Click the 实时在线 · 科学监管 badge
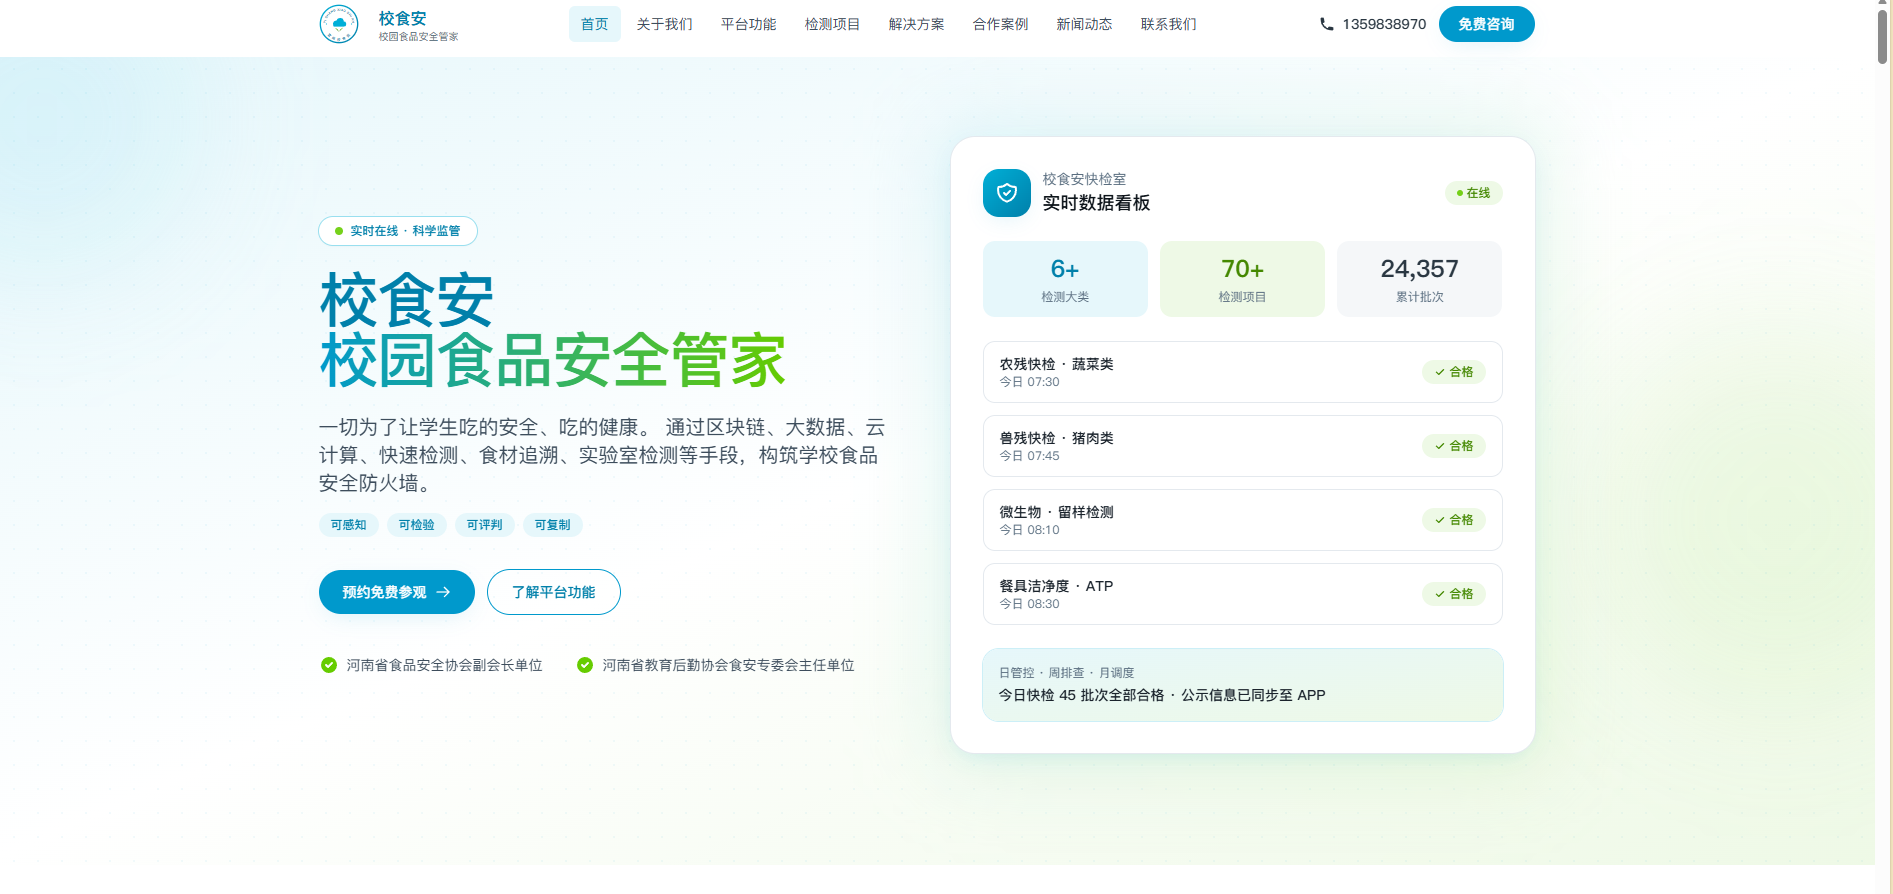The image size is (1893, 894). click(398, 231)
